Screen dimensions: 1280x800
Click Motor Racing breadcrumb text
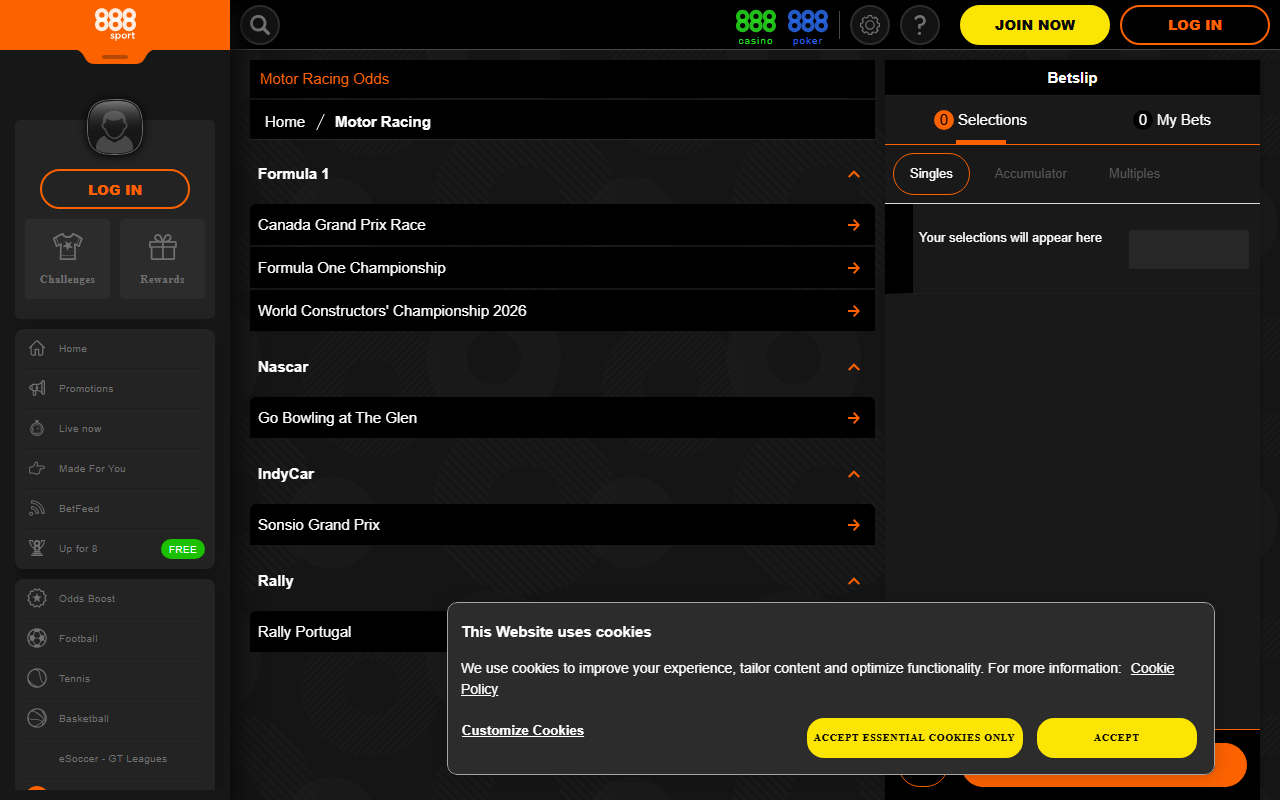click(x=383, y=122)
